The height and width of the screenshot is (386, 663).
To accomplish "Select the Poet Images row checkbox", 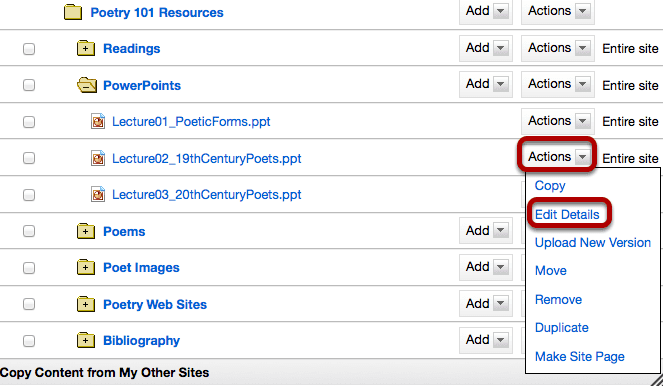I will 29,268.
